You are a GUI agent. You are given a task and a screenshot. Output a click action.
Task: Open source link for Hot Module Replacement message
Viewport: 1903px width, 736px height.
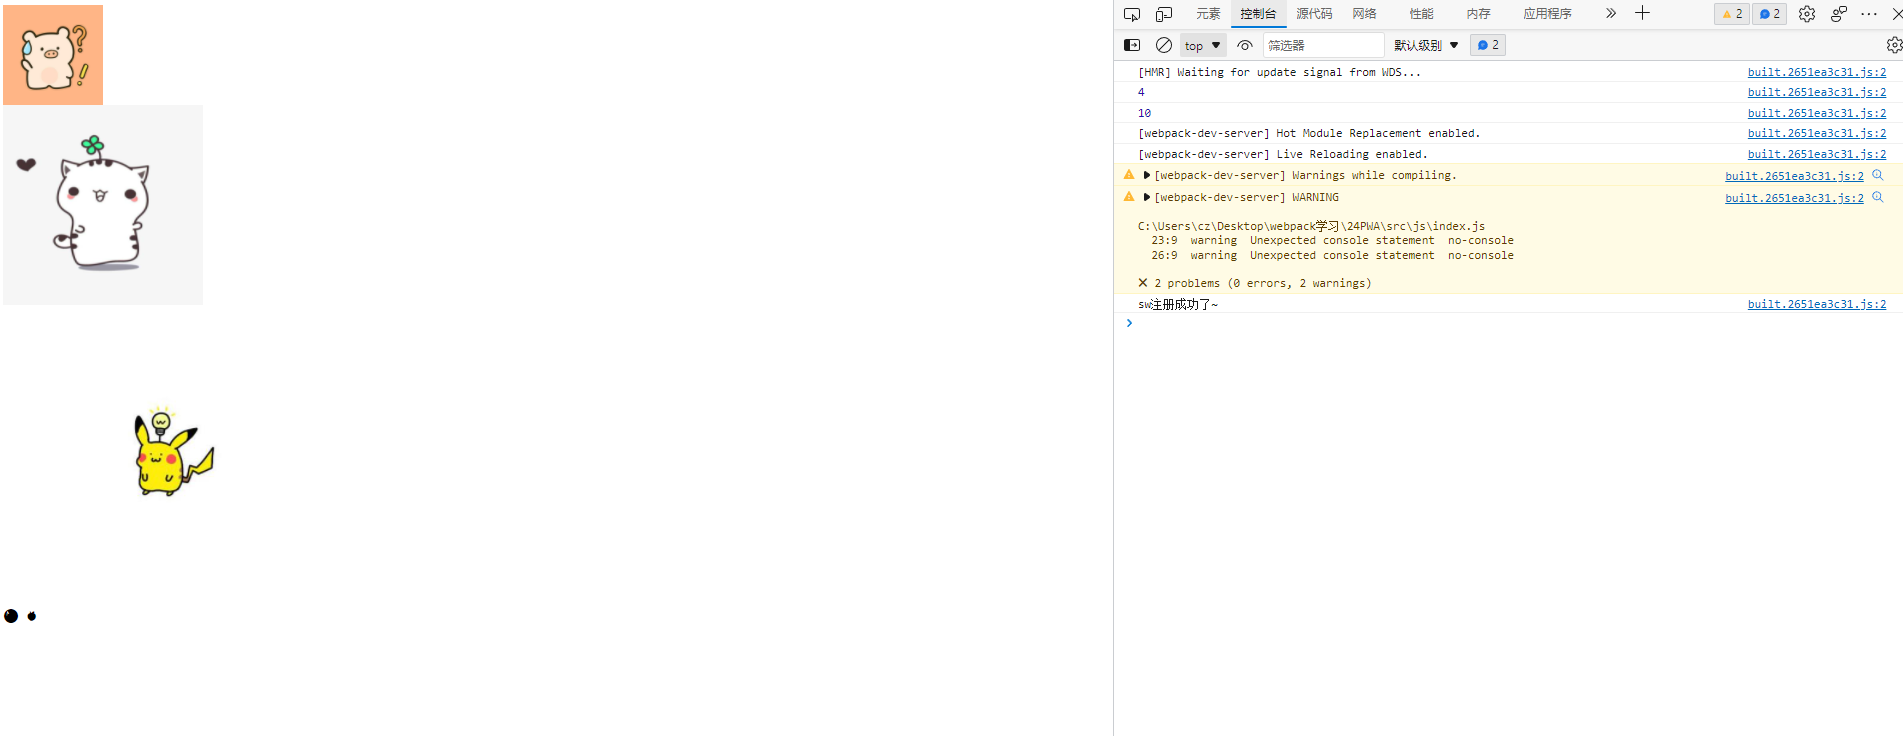coord(1817,133)
